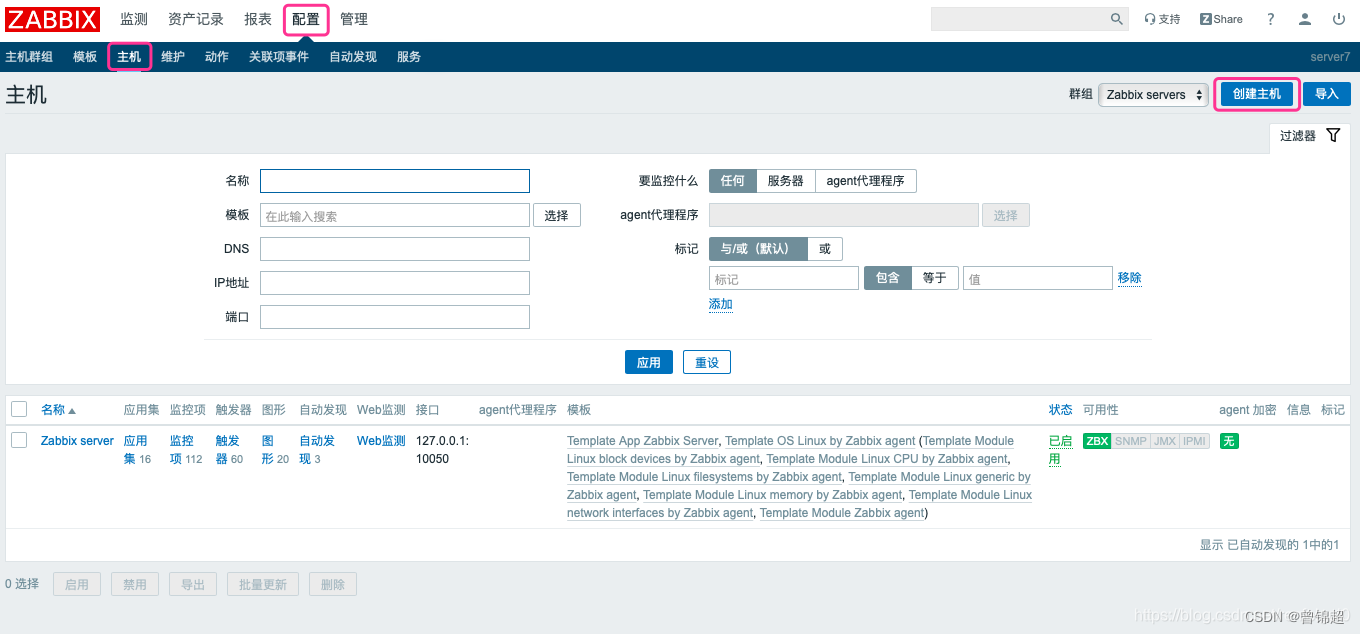1360x634 pixels.
Task: Open the 群组 Zabbix servers dropdown
Action: [1153, 95]
